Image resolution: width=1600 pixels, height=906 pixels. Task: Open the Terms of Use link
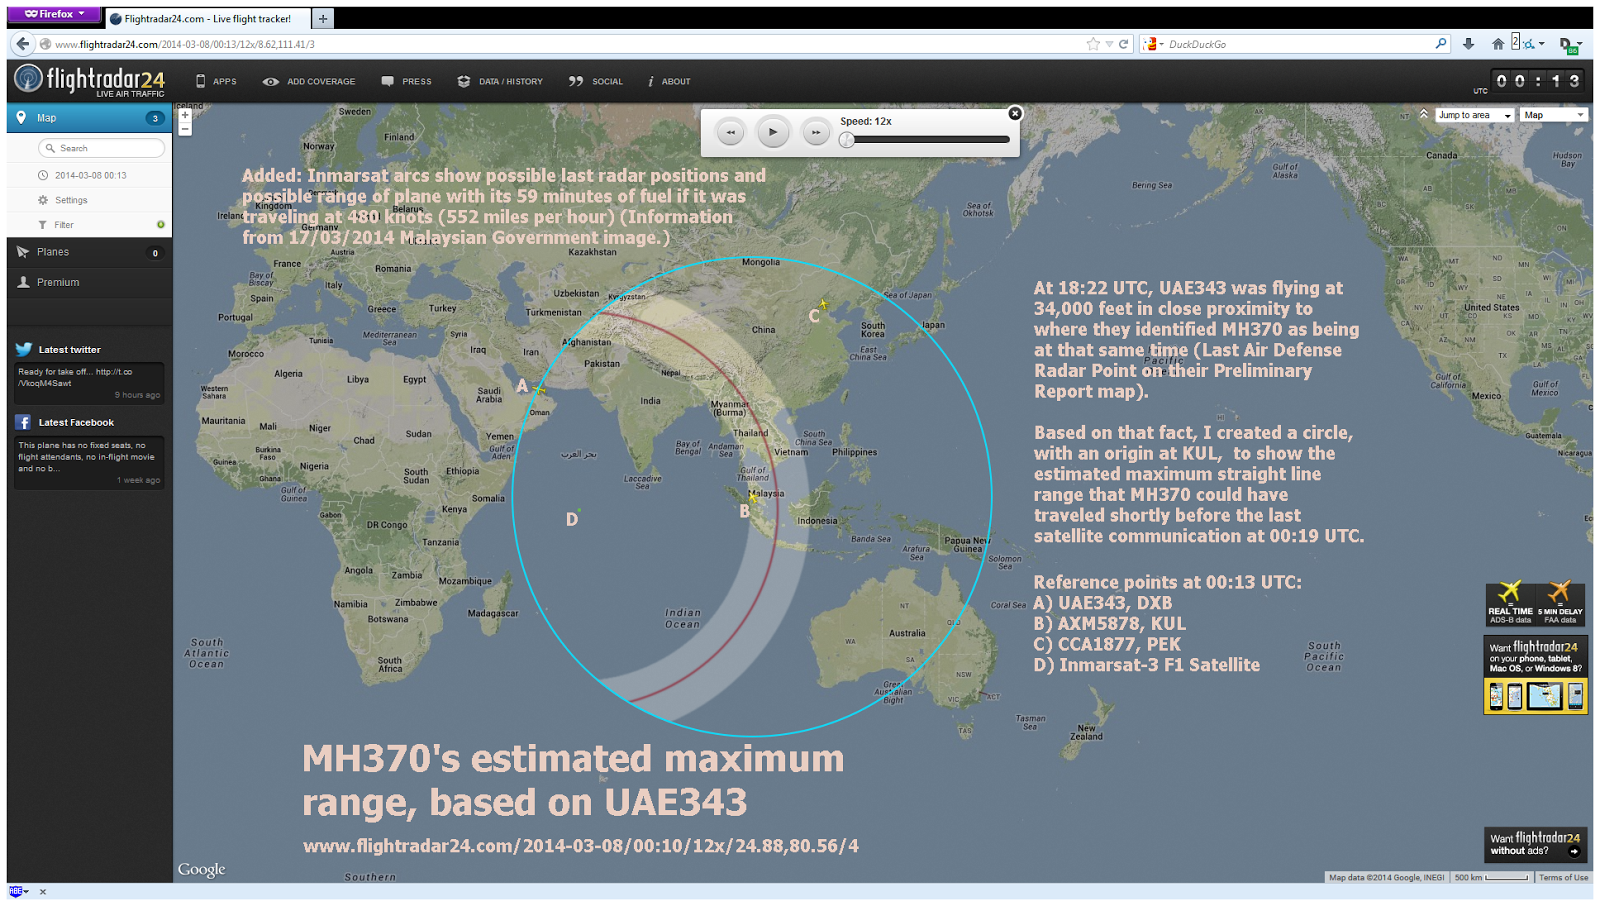(x=1564, y=877)
